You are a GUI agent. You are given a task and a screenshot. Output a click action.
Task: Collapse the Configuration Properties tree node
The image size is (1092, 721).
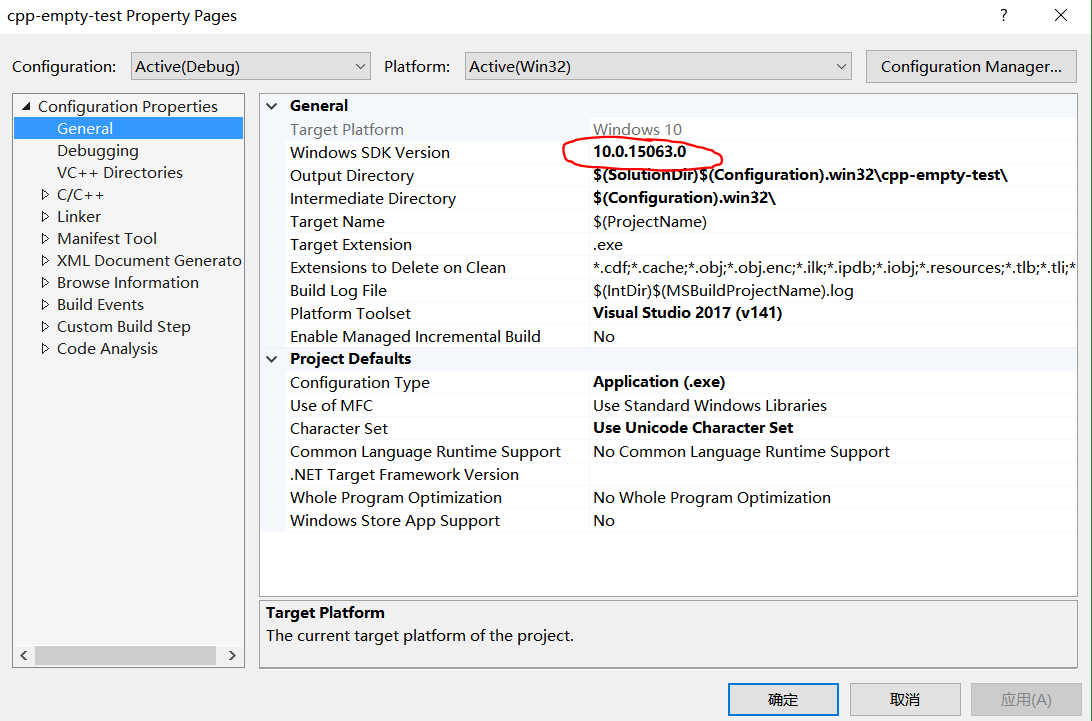pyautogui.click(x=26, y=107)
